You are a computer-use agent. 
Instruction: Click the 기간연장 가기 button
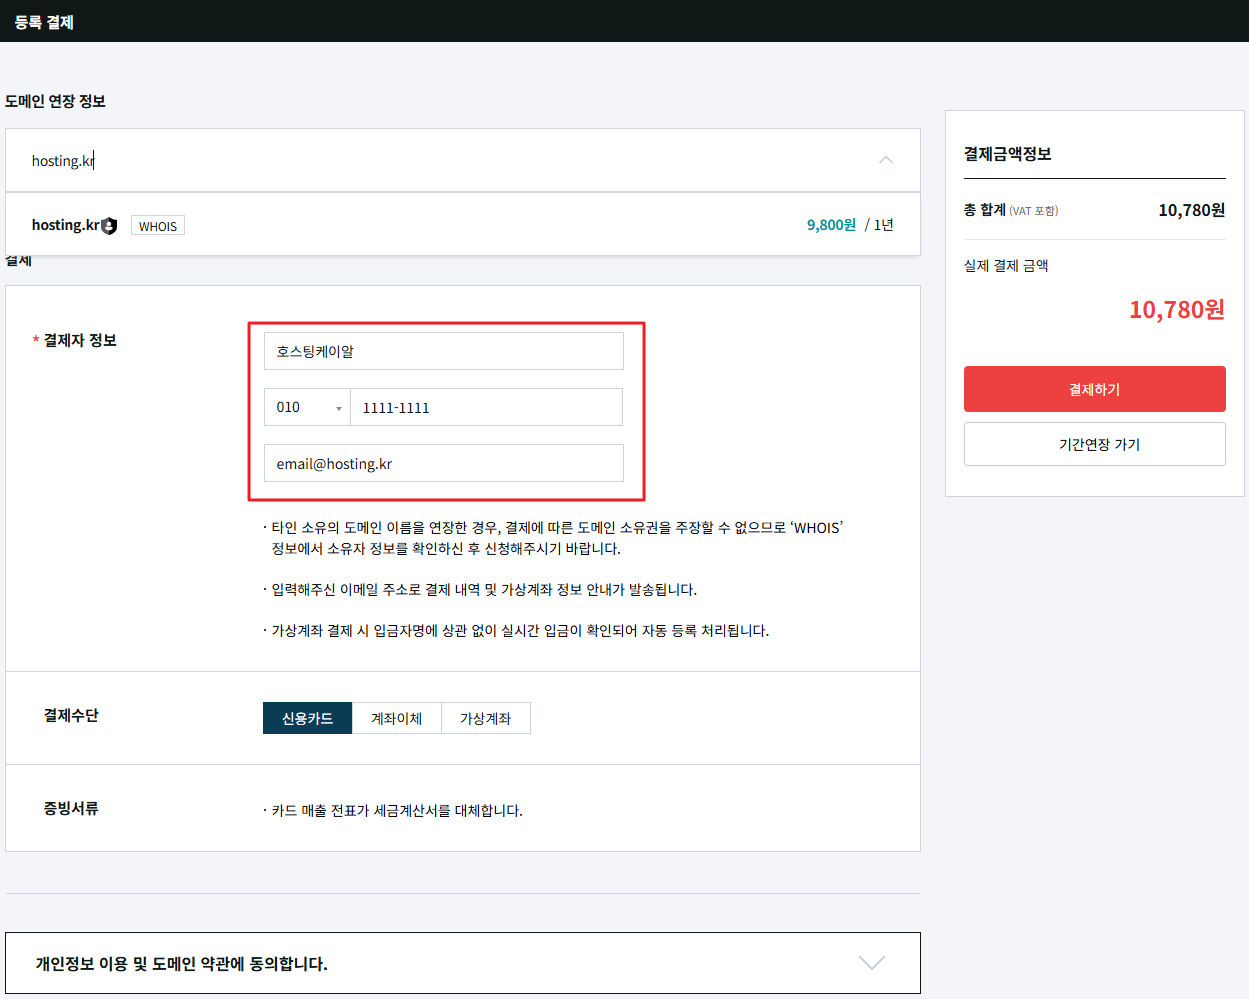pyautogui.click(x=1094, y=444)
